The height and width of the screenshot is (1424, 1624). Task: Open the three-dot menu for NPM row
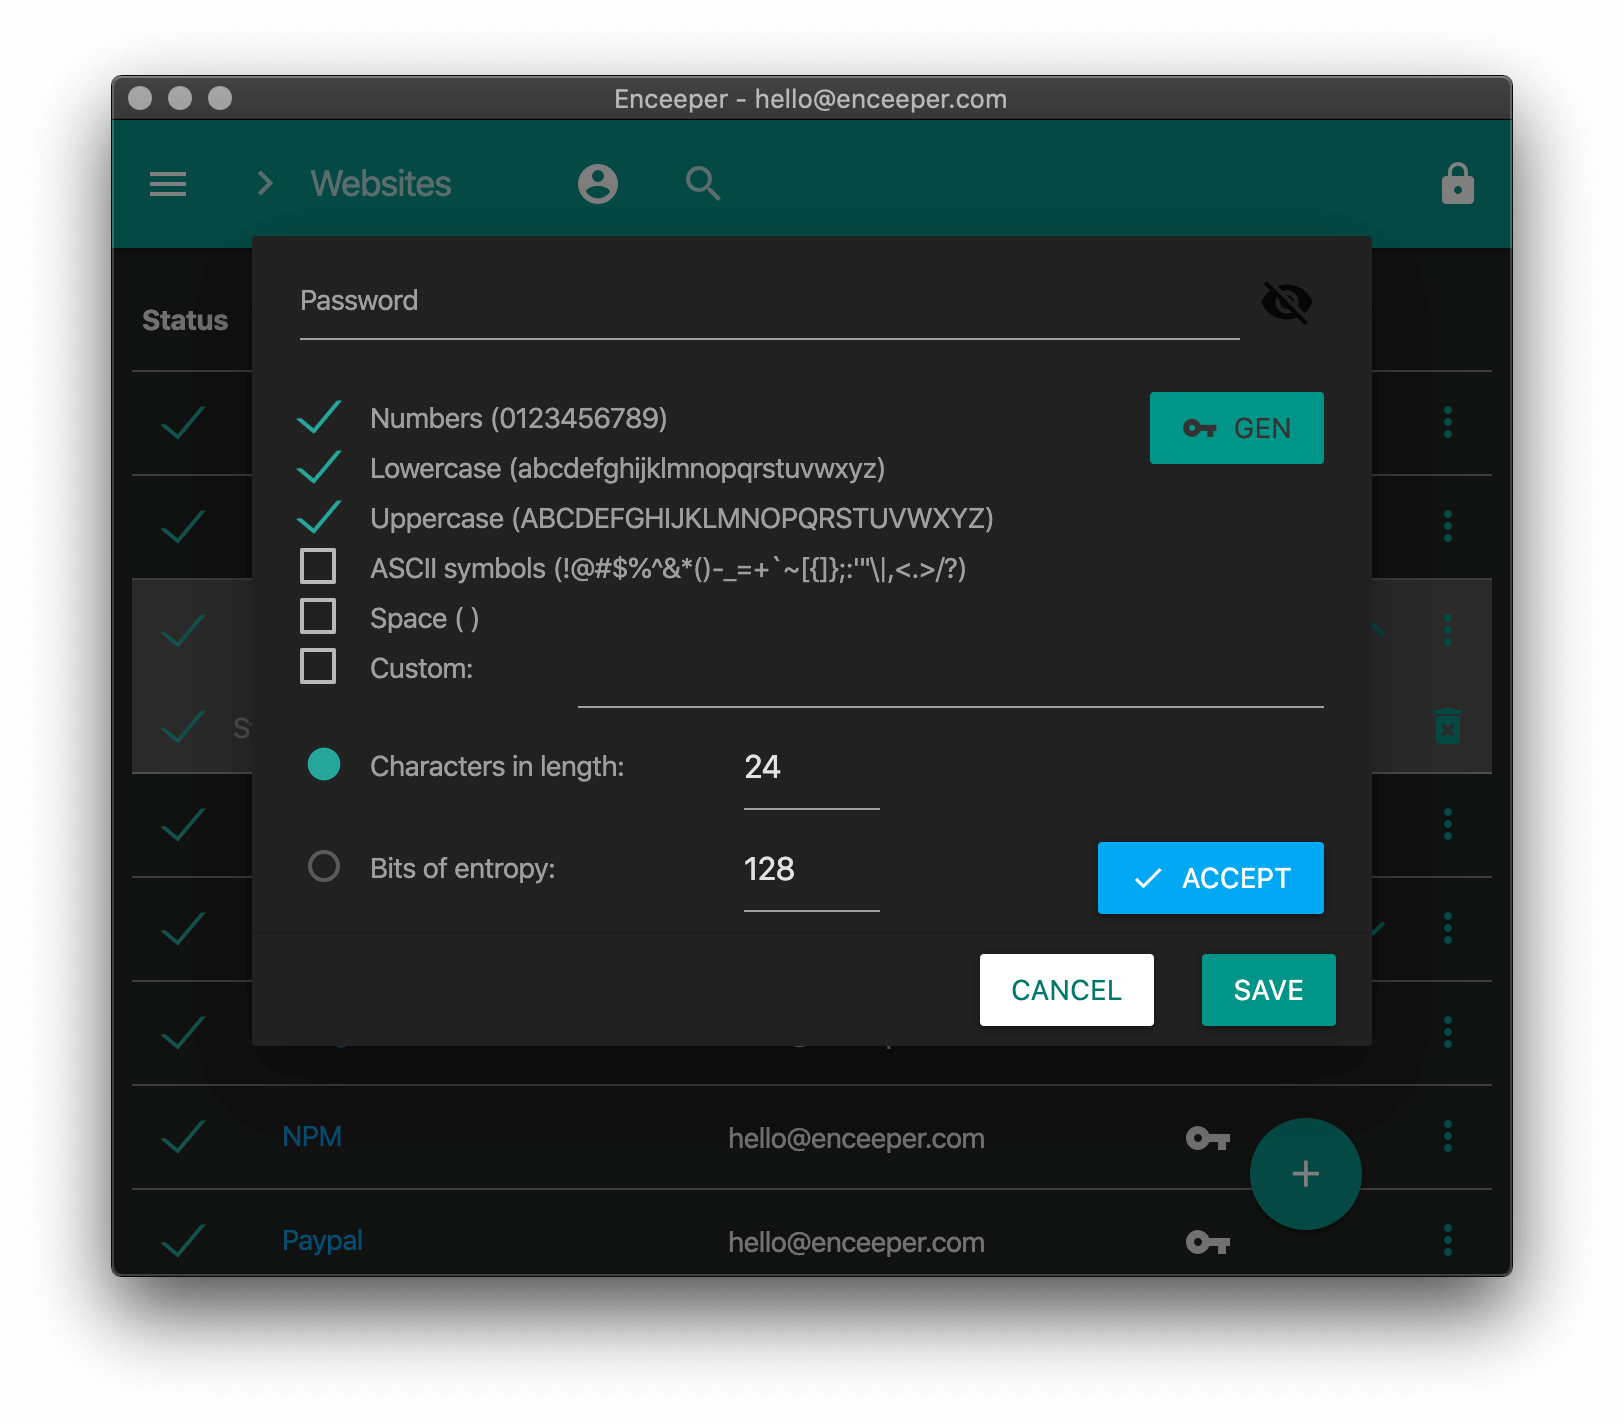(1447, 1136)
